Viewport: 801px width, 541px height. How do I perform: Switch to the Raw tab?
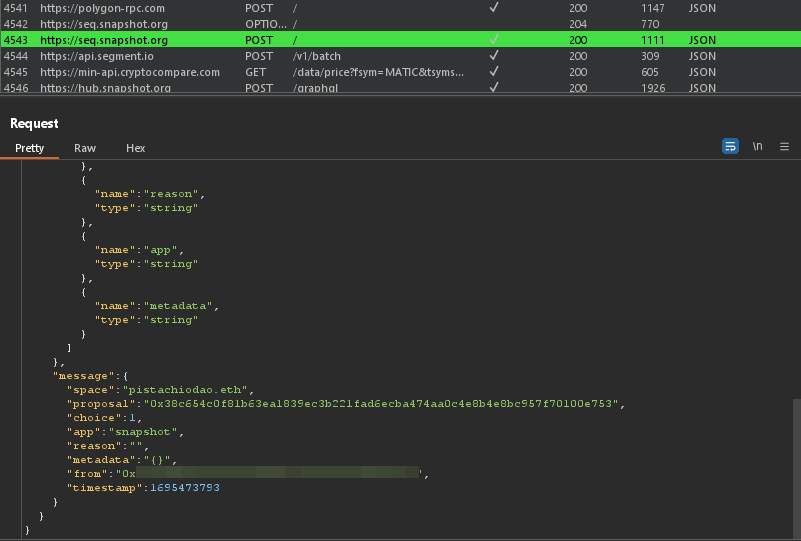point(85,148)
